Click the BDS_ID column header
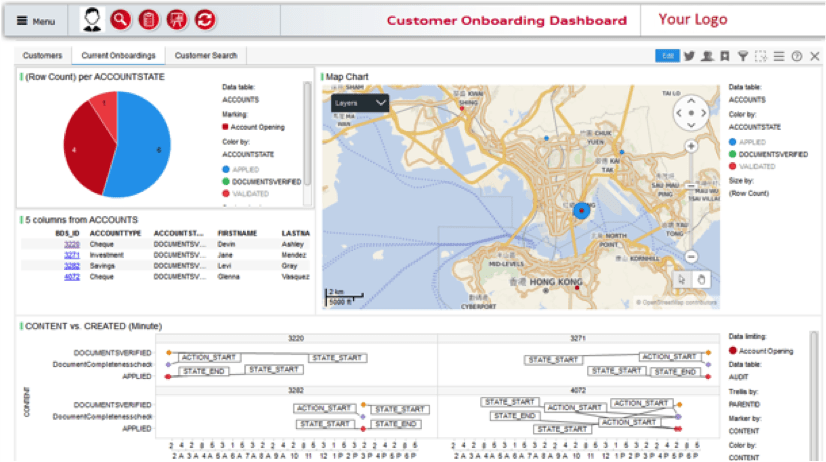826x462 pixels. 67,233
